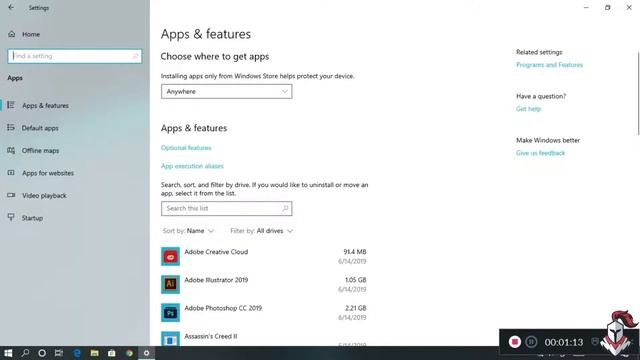
Task: Stop the screen recording
Action: [x=515, y=342]
